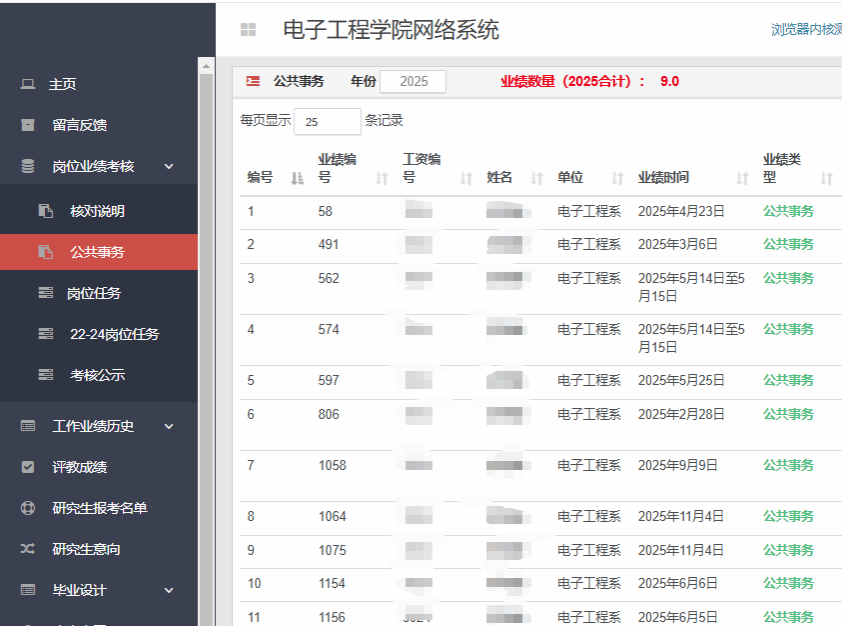Expand the 工作业绩历史 menu section

[169, 426]
